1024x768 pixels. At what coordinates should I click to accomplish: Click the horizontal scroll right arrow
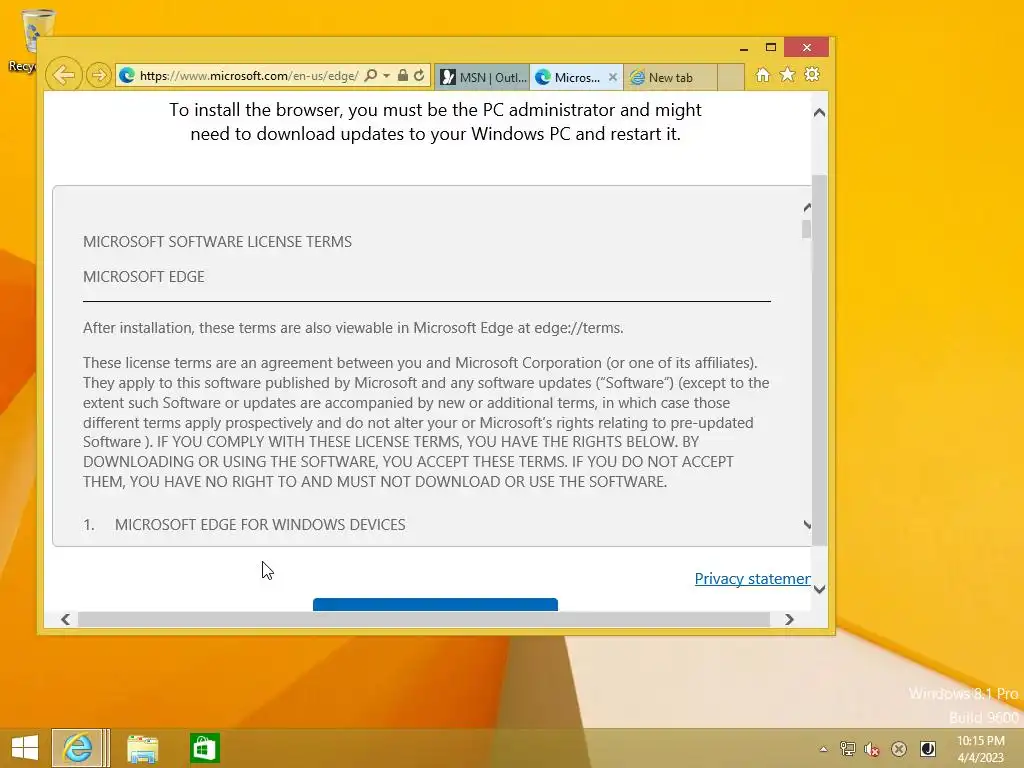790,619
